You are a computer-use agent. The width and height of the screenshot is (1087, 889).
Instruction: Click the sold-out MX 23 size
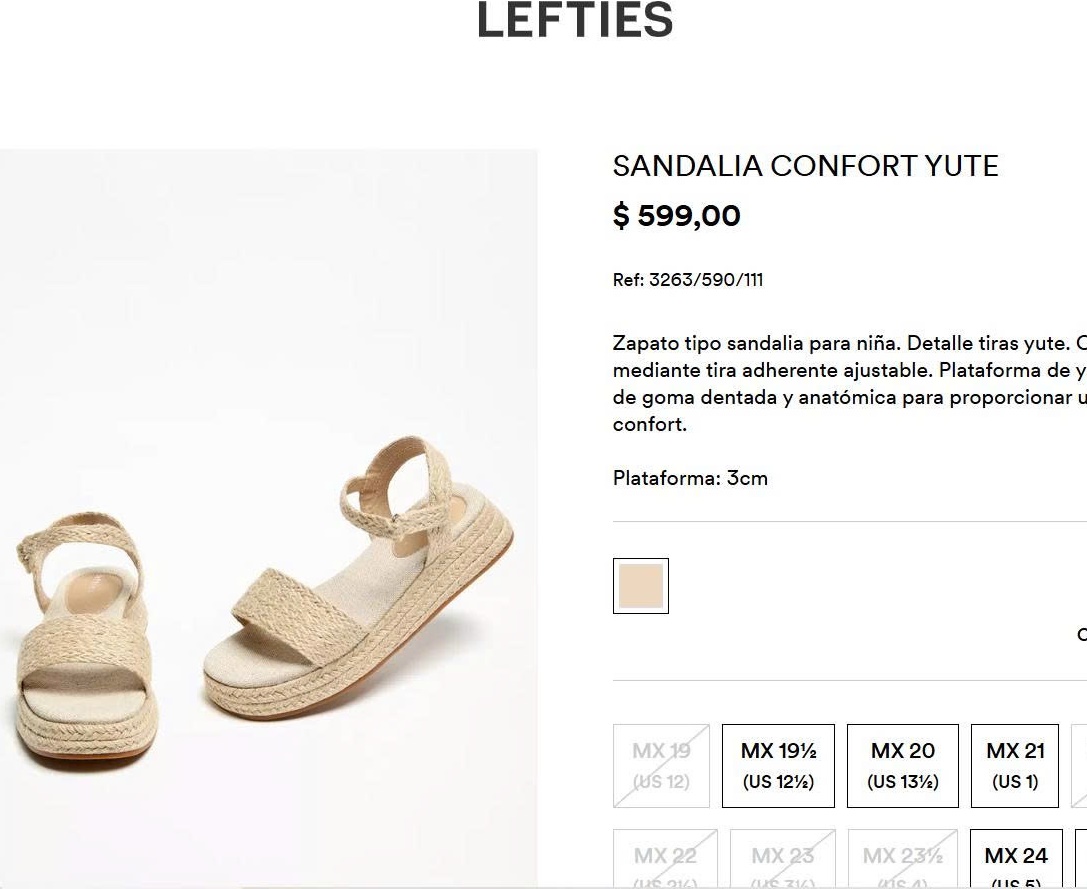pyautogui.click(x=782, y=860)
